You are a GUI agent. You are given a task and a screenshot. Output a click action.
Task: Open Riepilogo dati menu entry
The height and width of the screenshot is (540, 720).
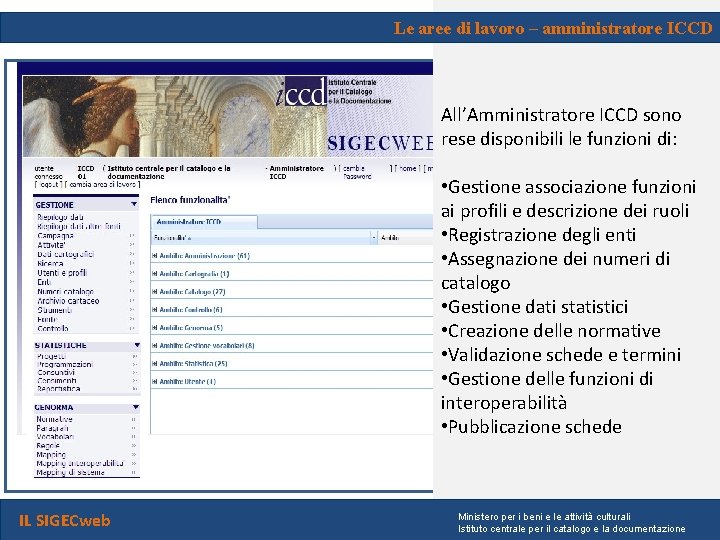coord(60,217)
